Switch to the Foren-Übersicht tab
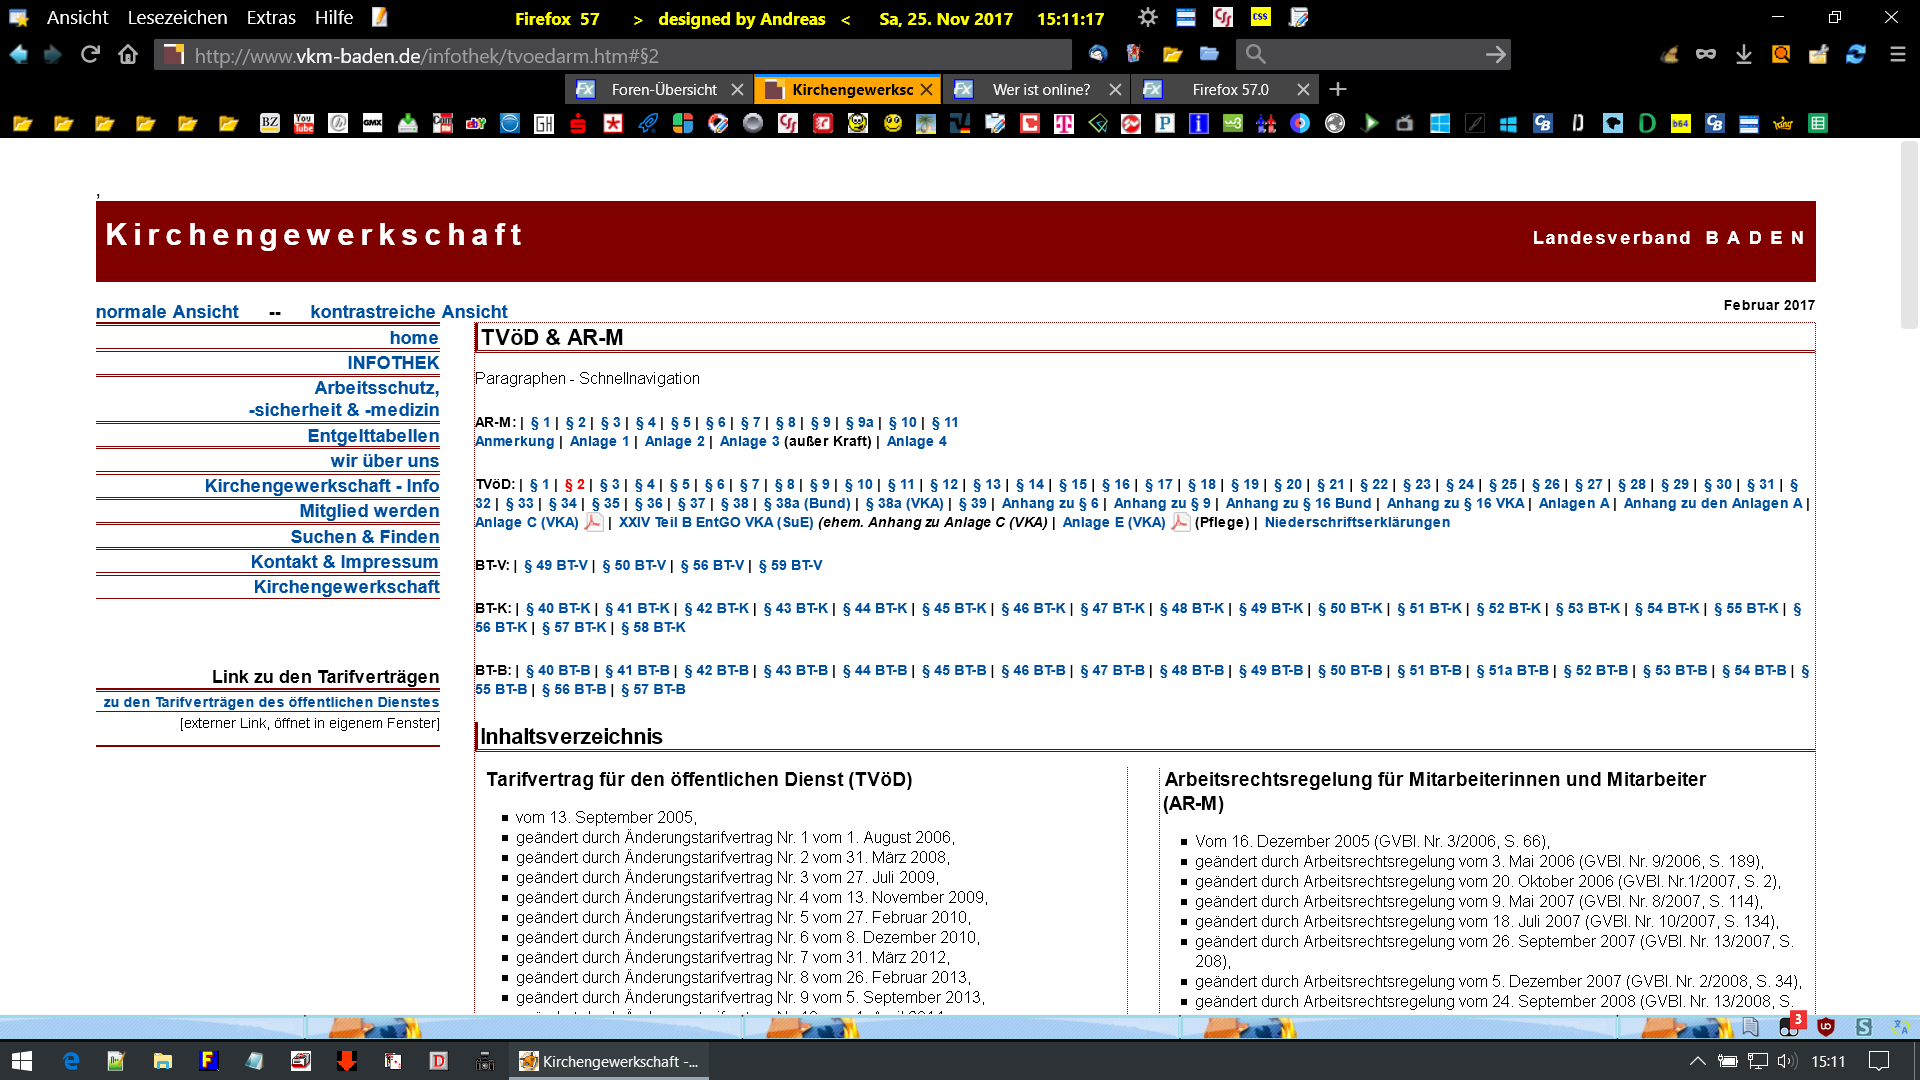1920x1080 pixels. [x=663, y=89]
